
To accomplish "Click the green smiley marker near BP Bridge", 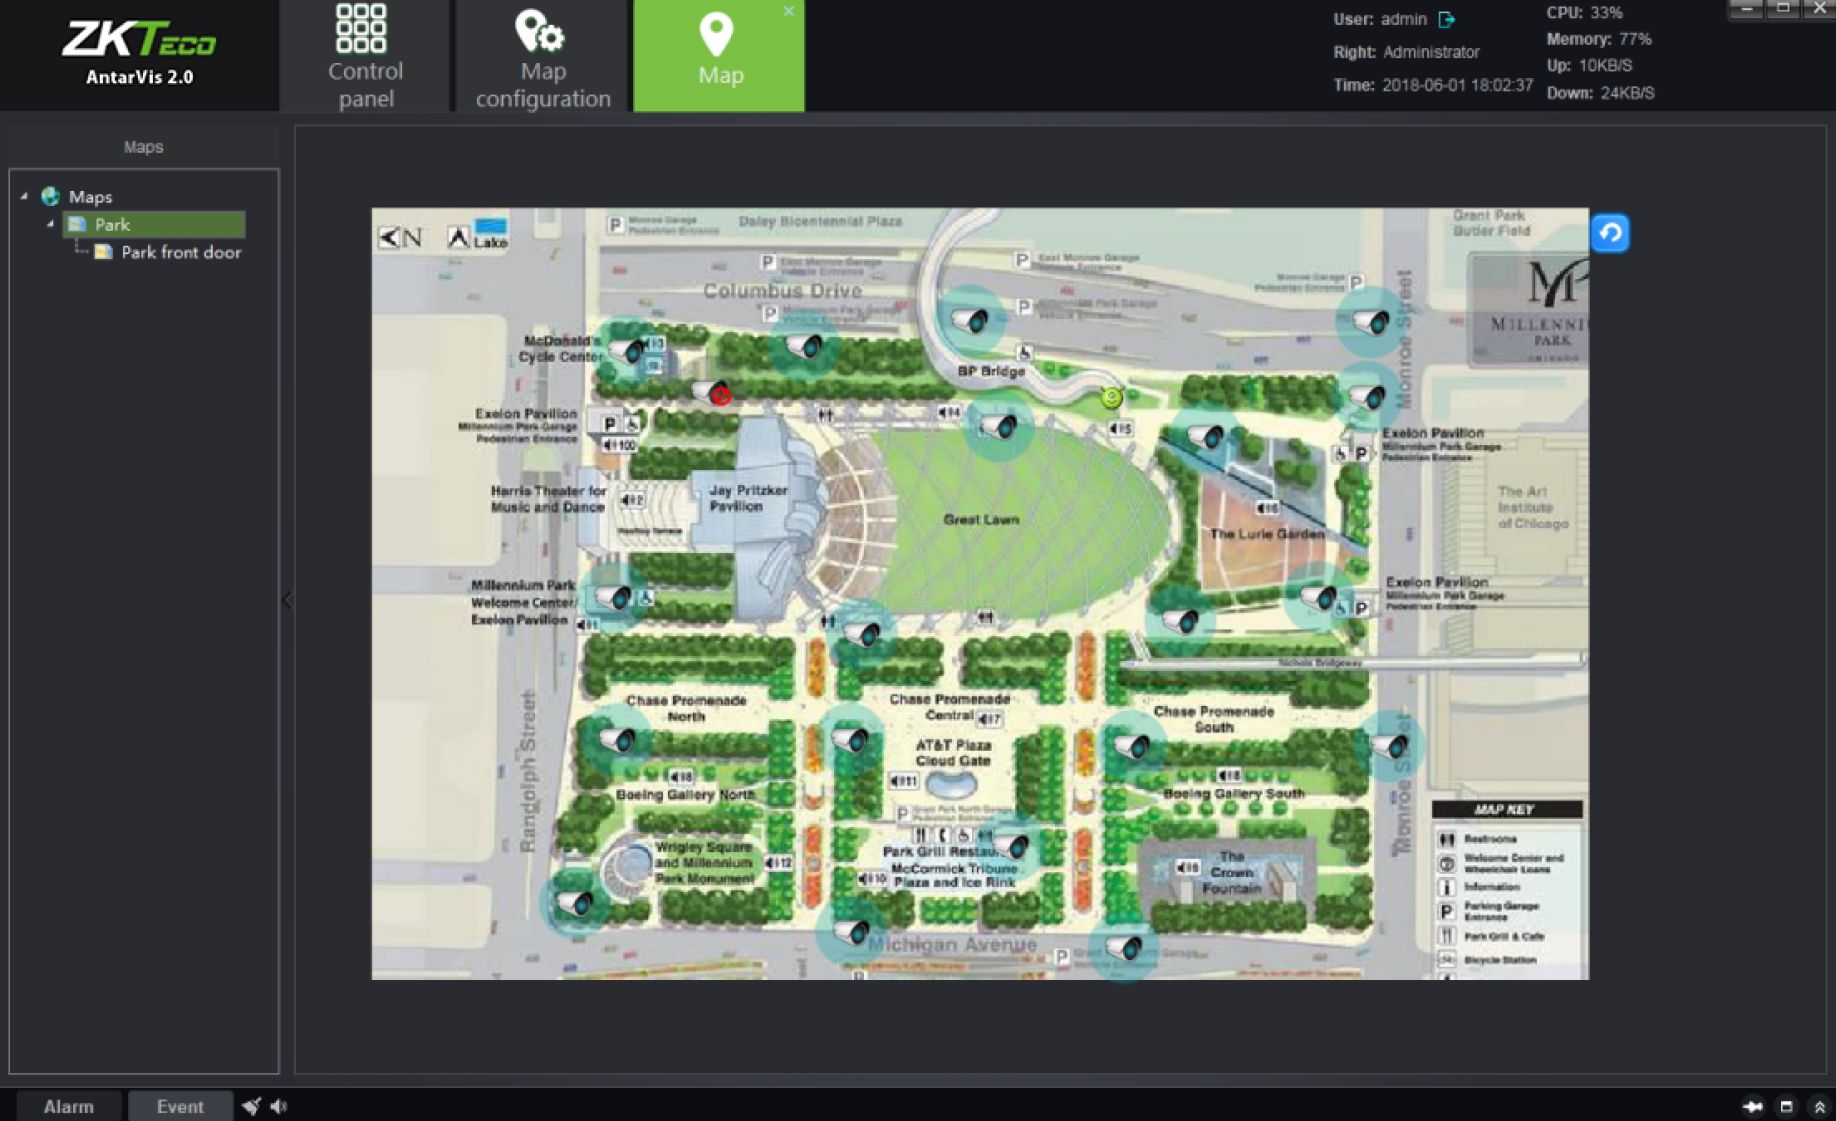I will point(1111,398).
